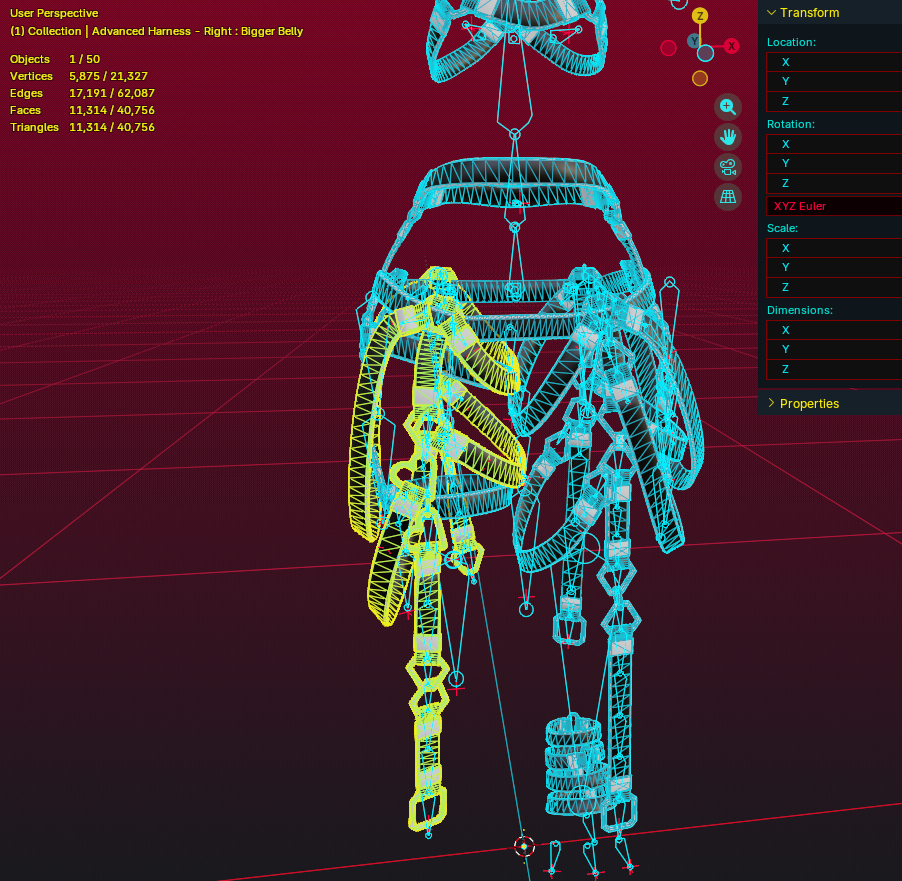
Task: Click the Y axis gizmo ball
Action: click(694, 40)
